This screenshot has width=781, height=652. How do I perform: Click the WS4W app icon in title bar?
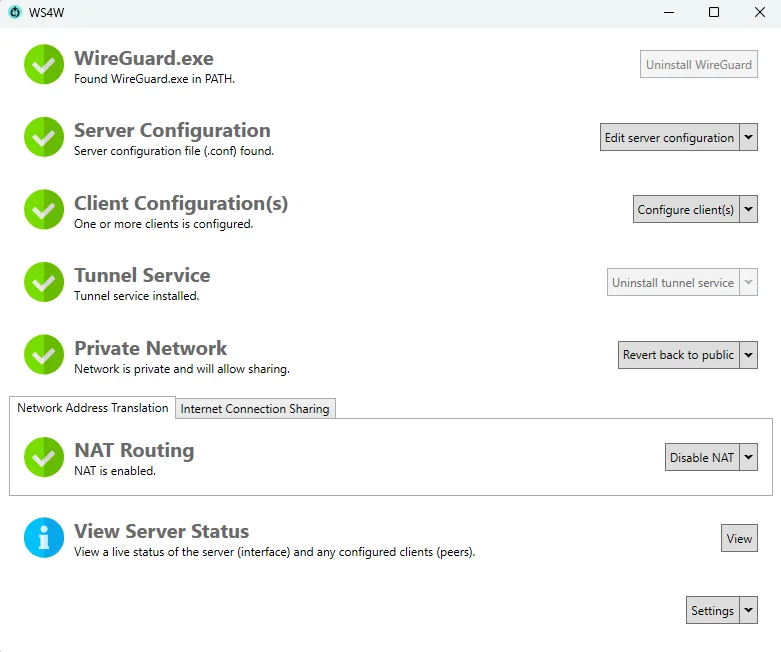click(x=15, y=12)
